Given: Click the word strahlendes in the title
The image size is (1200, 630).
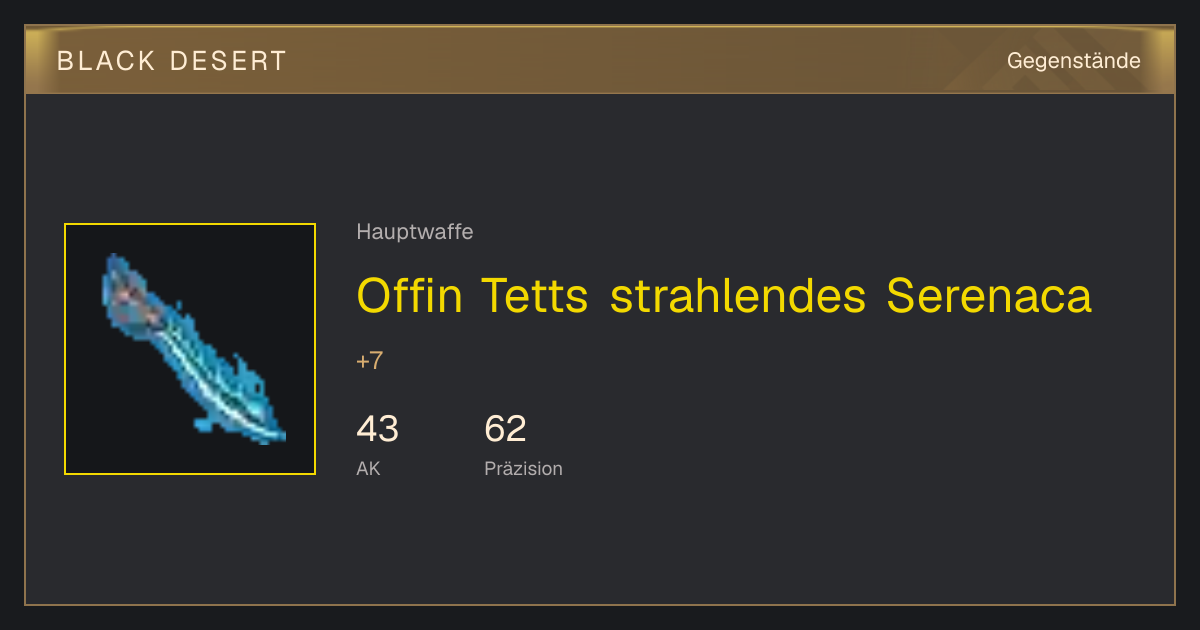Looking at the screenshot, I should click(737, 296).
